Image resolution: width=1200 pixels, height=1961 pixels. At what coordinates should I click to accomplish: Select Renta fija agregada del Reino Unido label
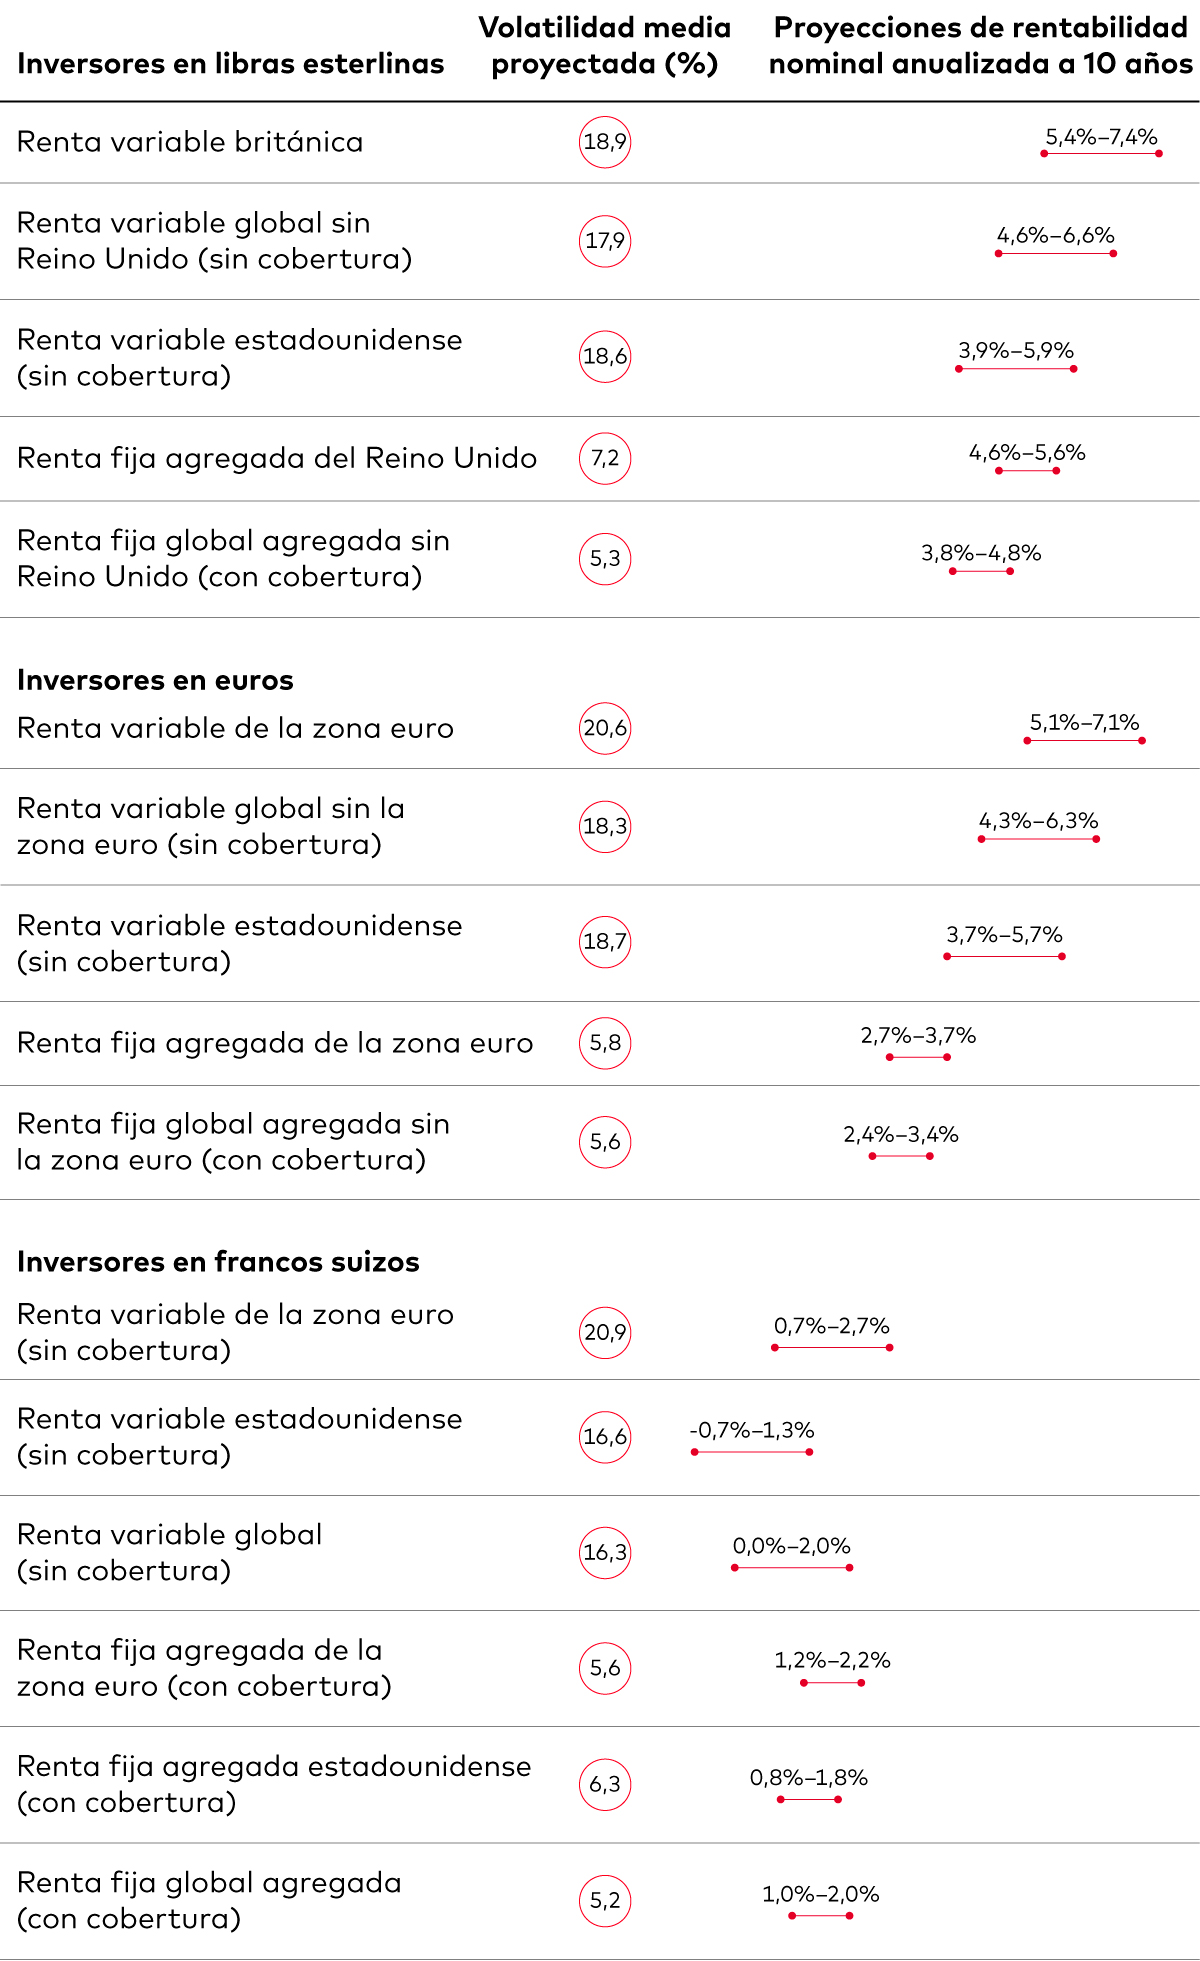[x=277, y=459]
